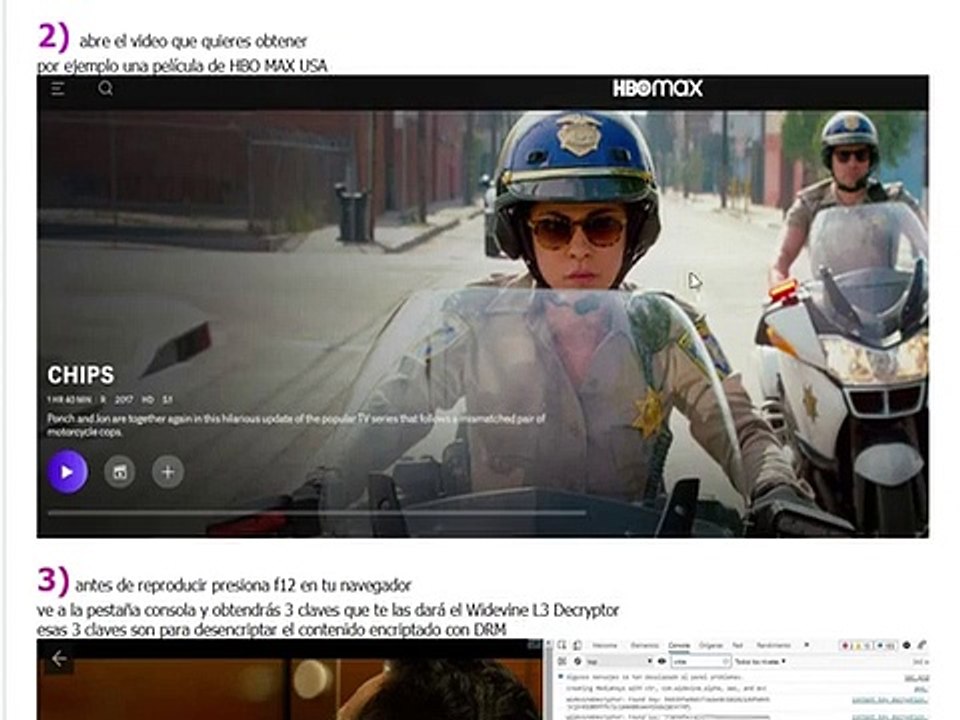Switch to the DevTools Welcome tab
The height and width of the screenshot is (720, 960).
pos(605,645)
